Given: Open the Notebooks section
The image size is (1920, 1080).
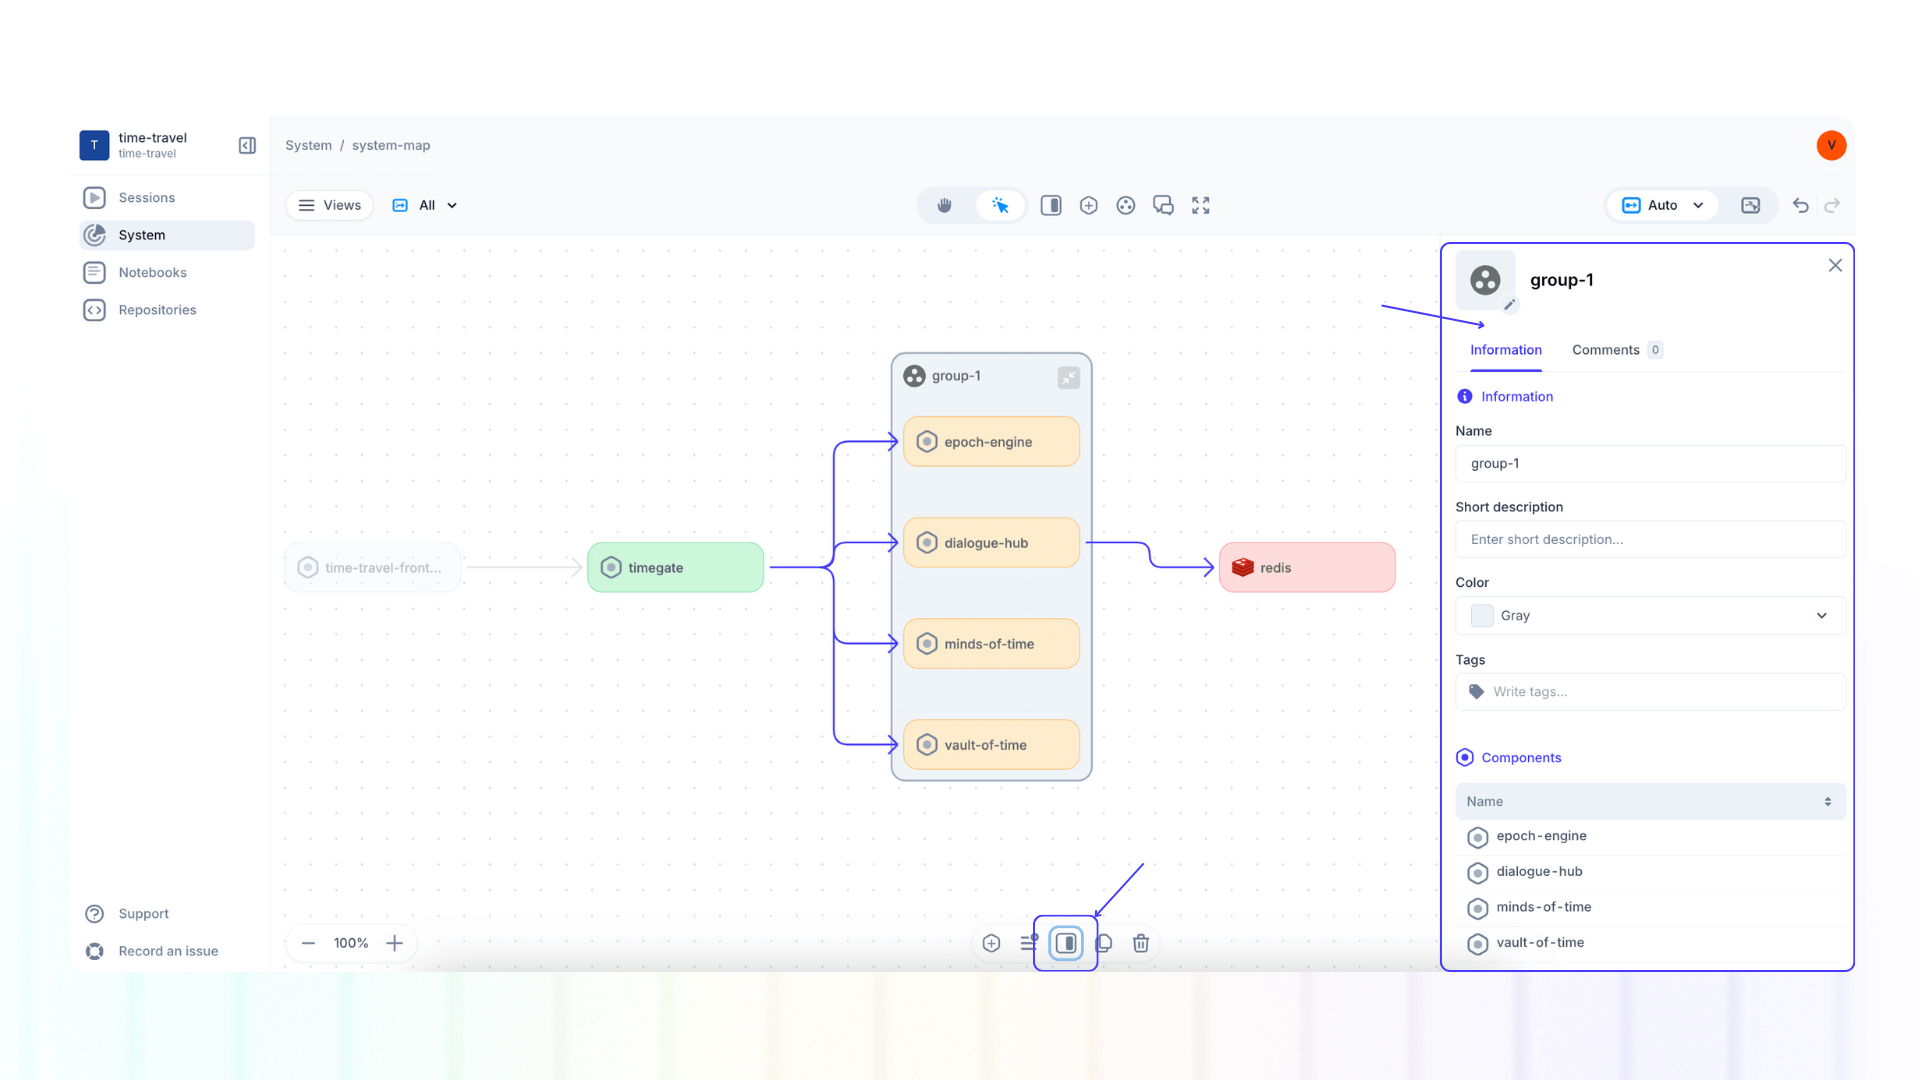Looking at the screenshot, I should [x=152, y=272].
